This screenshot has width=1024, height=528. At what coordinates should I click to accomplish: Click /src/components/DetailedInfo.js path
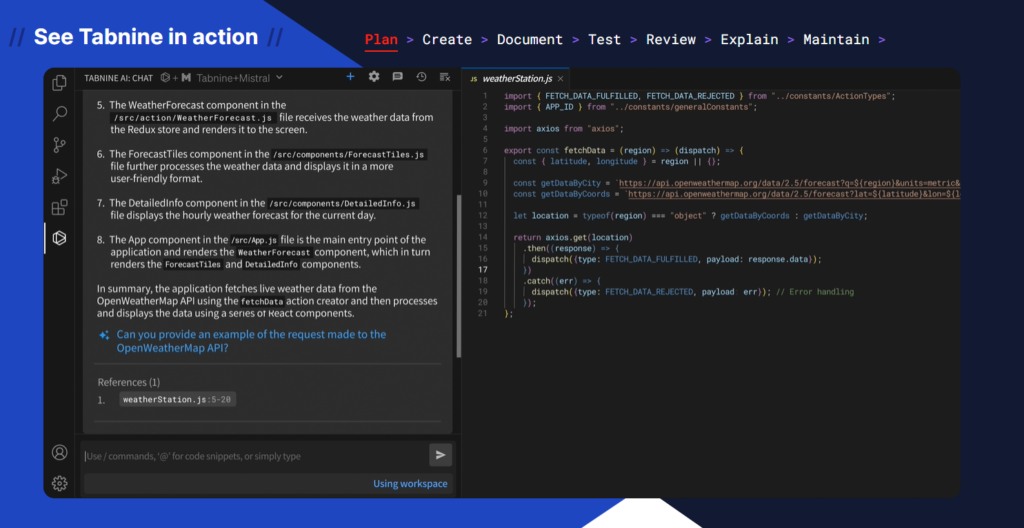pos(343,204)
